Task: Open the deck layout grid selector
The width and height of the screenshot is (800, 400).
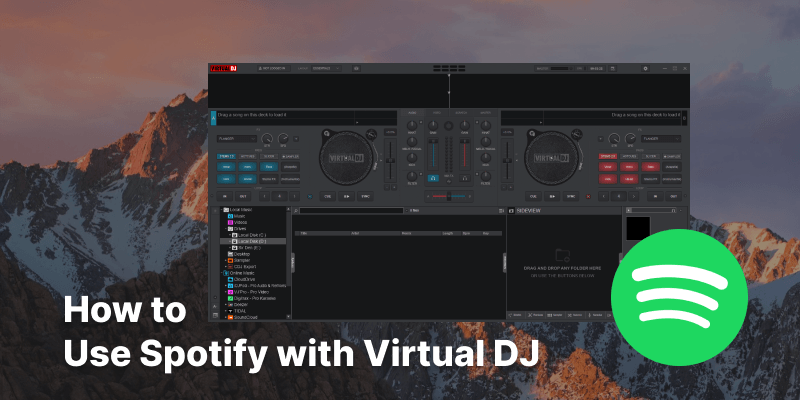Action: [449, 68]
